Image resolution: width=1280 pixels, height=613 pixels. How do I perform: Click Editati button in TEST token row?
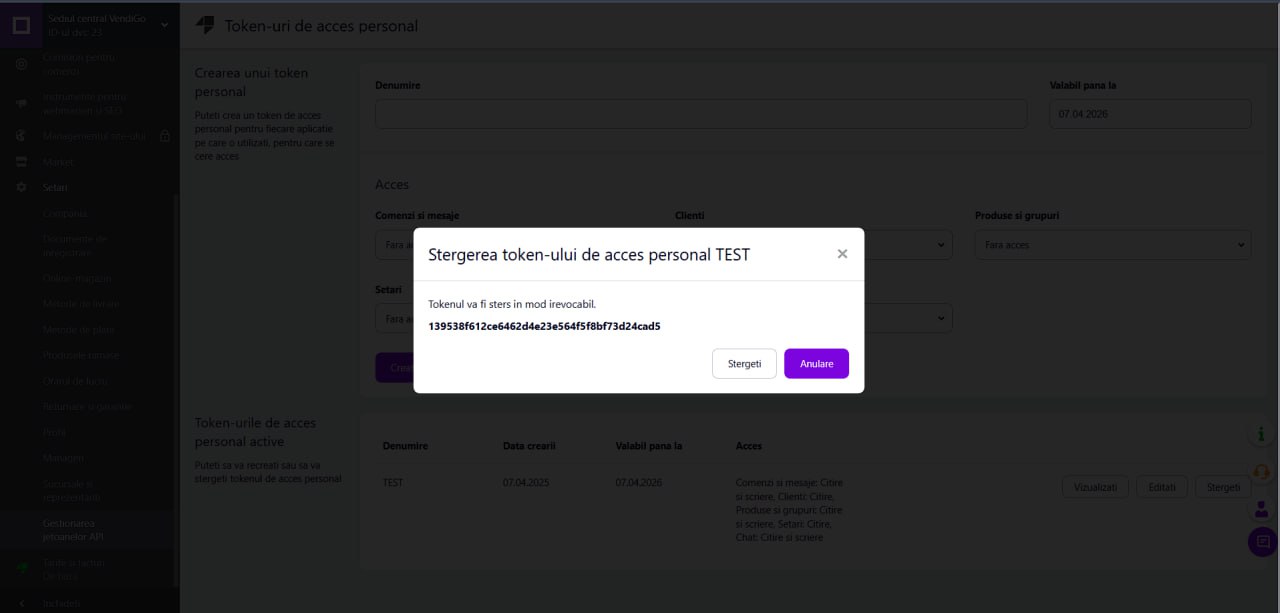tap(1162, 487)
